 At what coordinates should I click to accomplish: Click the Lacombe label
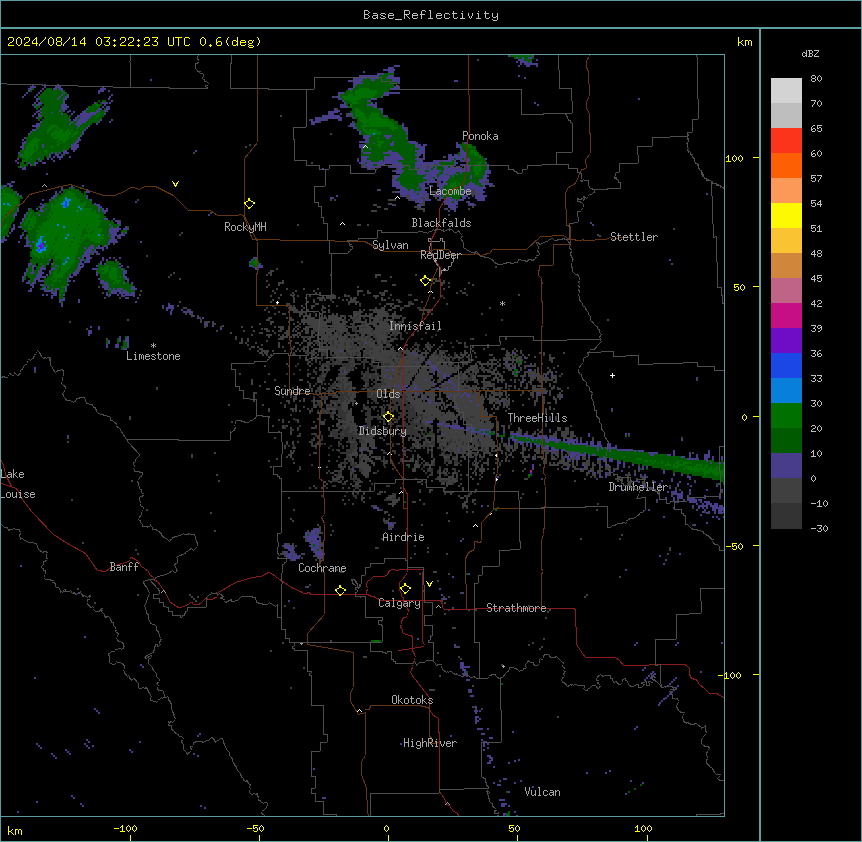tap(450, 191)
